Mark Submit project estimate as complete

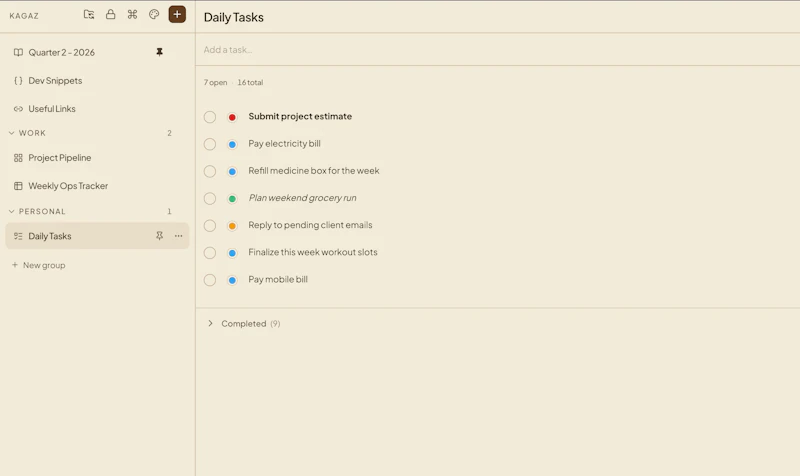click(210, 117)
